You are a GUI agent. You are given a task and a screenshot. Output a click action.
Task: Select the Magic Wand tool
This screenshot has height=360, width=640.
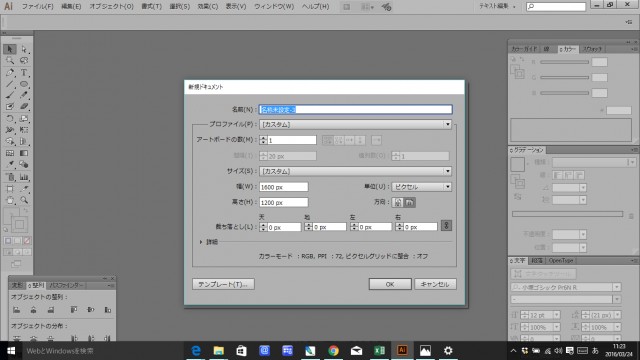[x=10, y=61]
